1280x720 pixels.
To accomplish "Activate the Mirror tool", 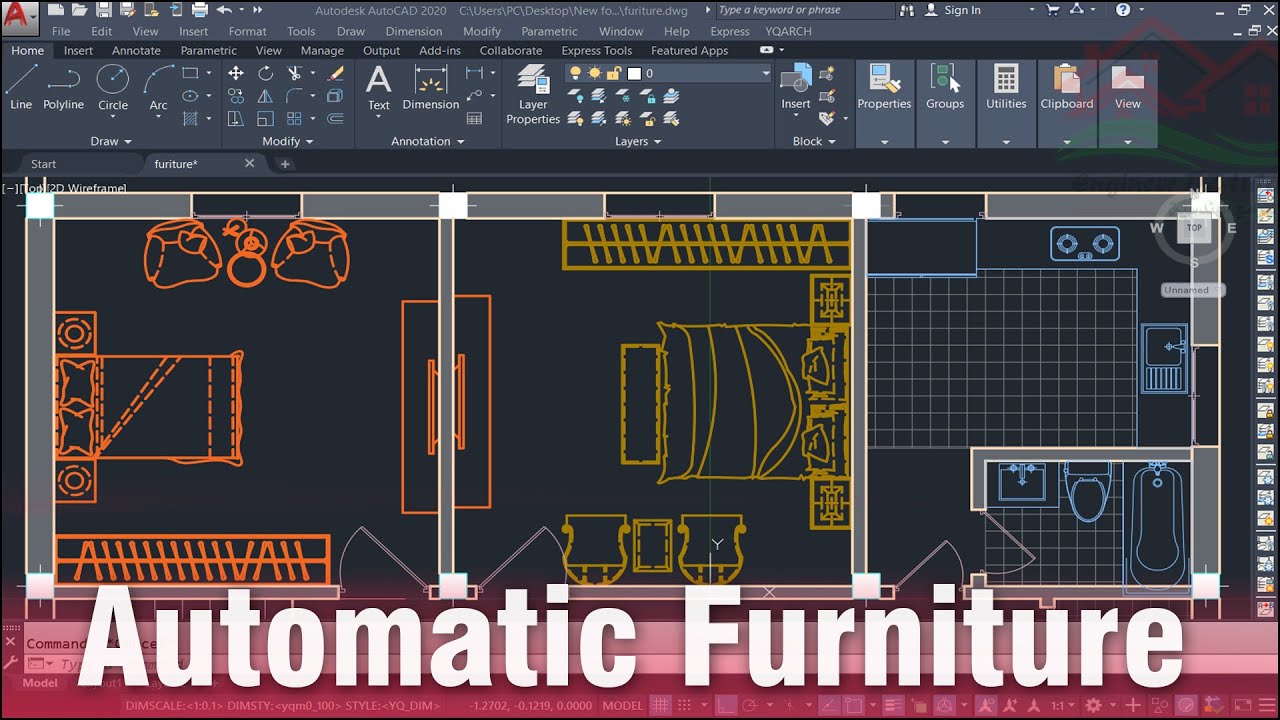I will [x=265, y=96].
